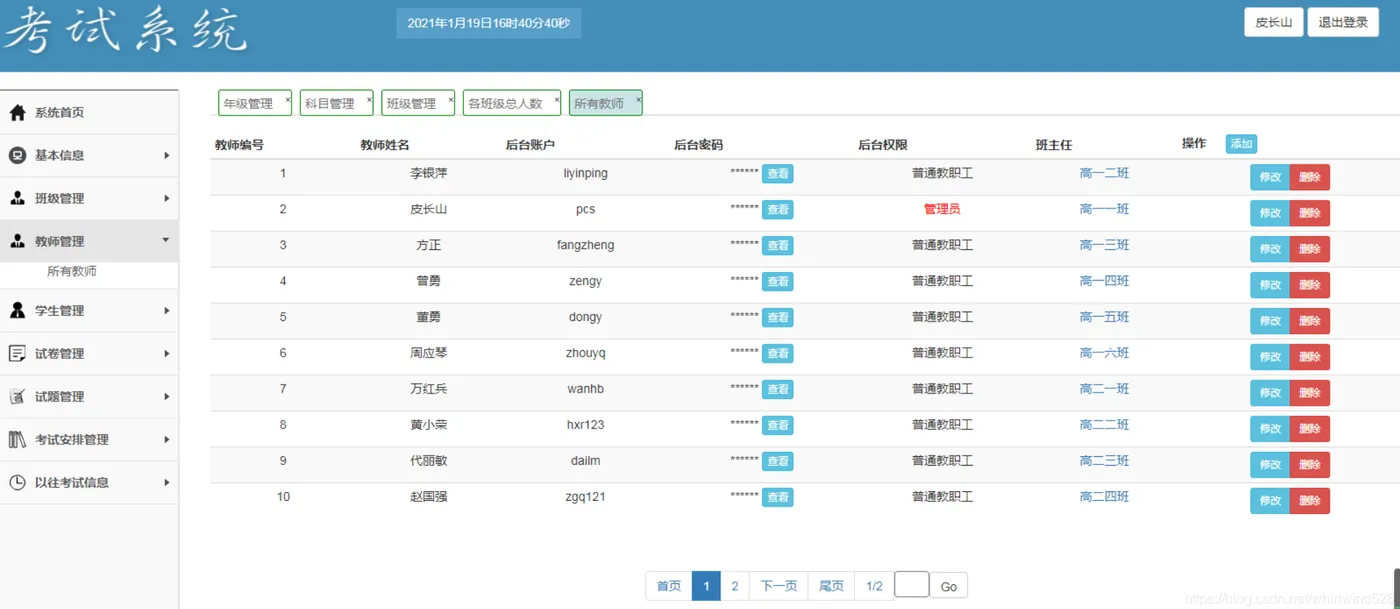Click the 班级管理 people icon

[17, 198]
